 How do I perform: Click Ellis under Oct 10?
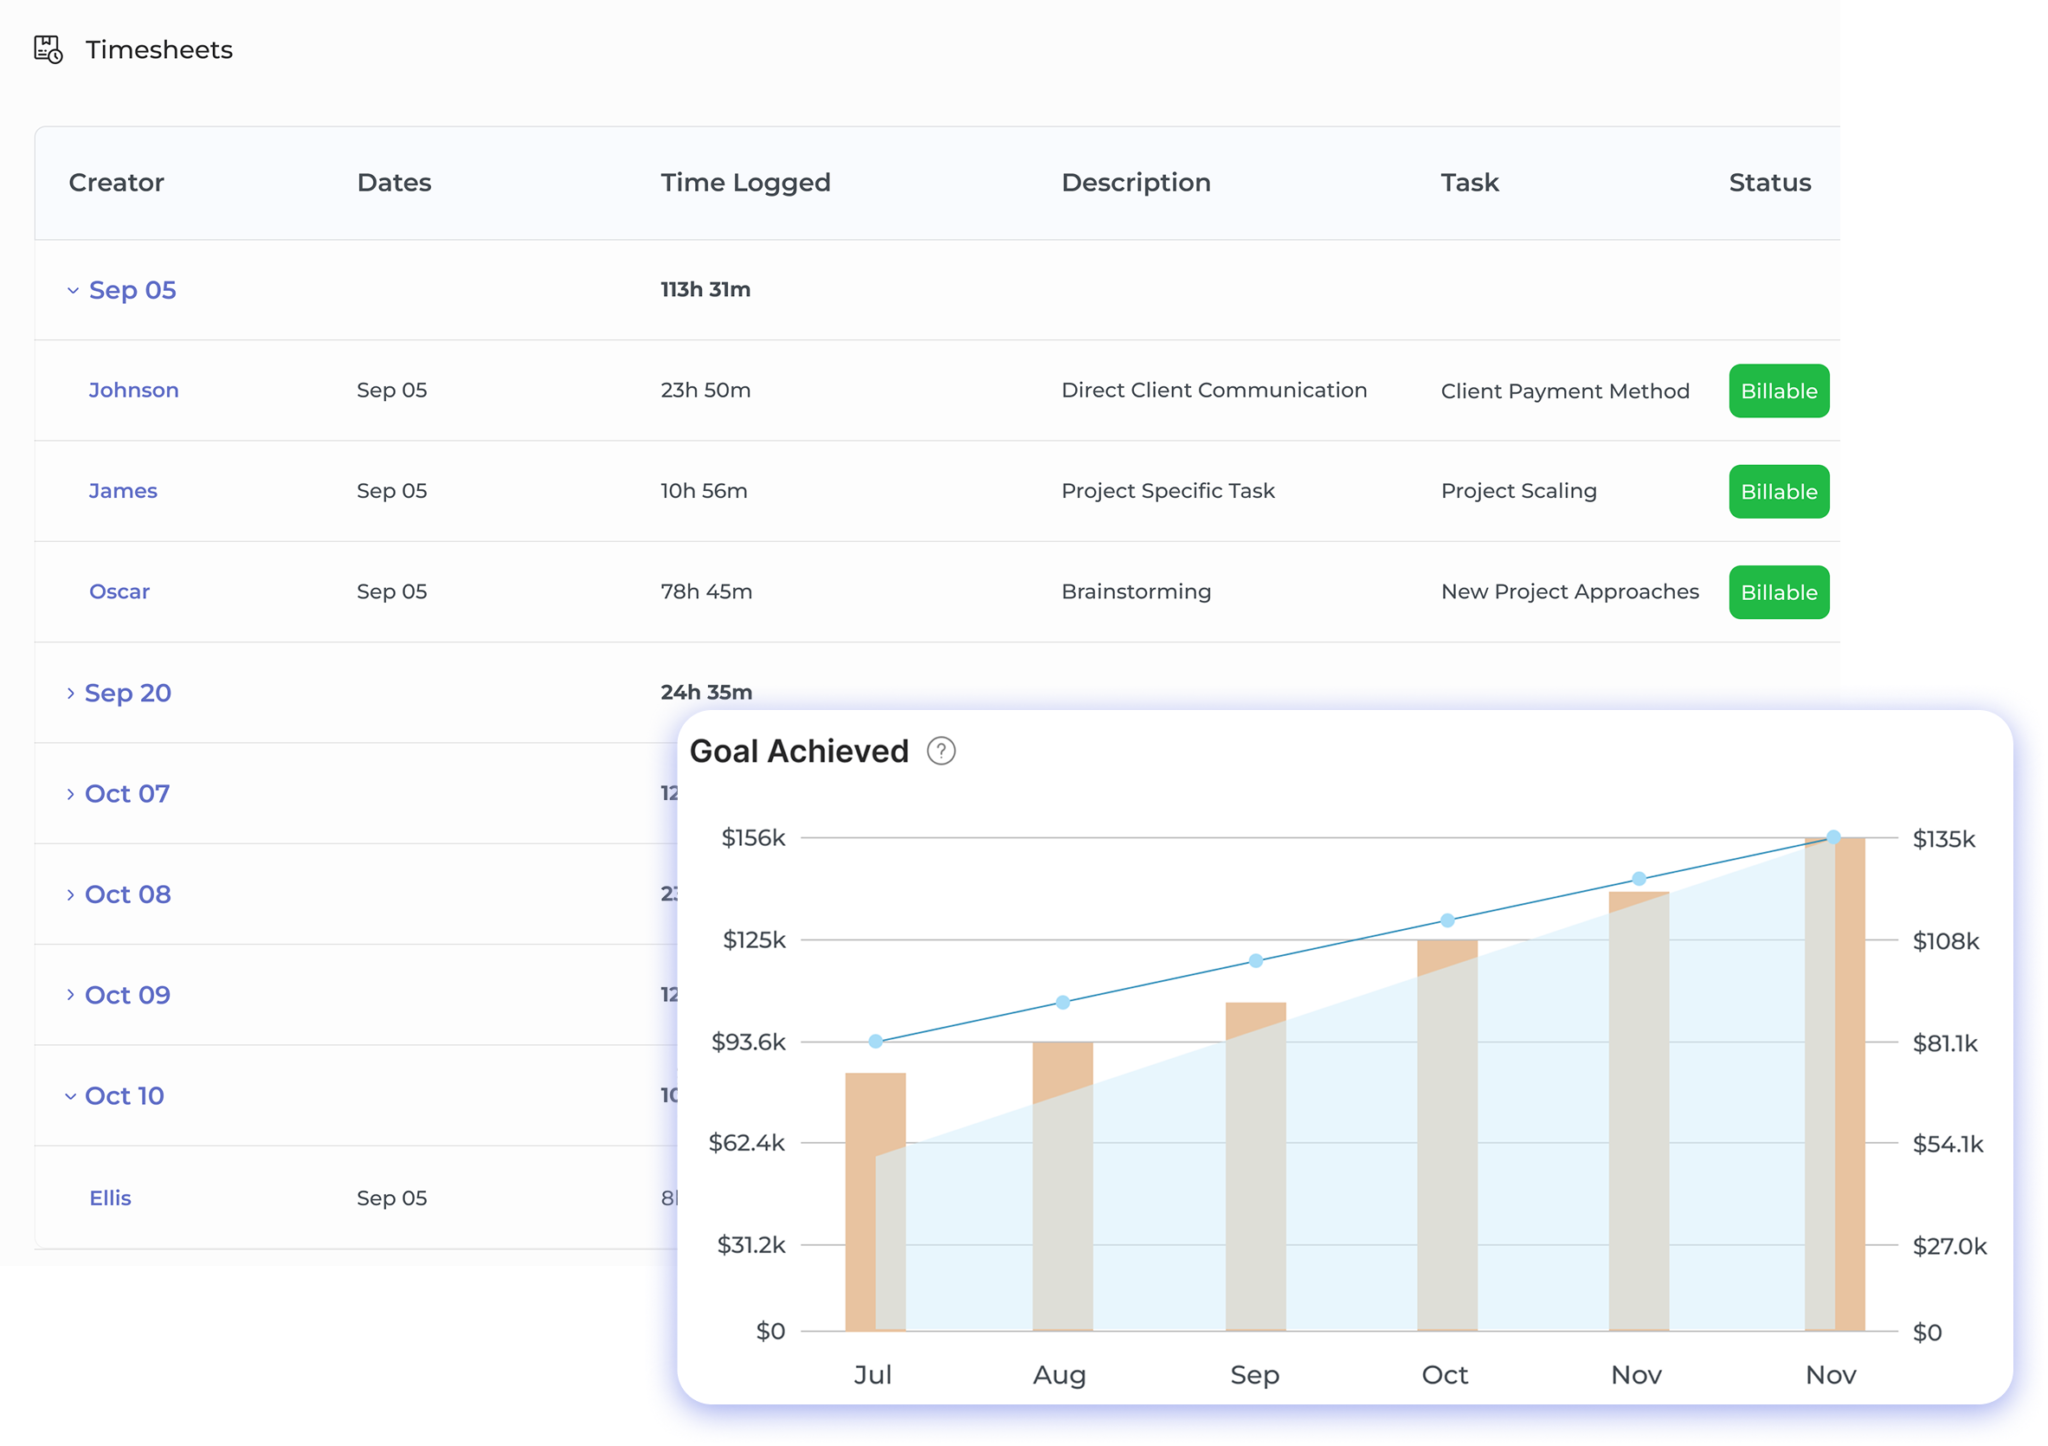(110, 1197)
